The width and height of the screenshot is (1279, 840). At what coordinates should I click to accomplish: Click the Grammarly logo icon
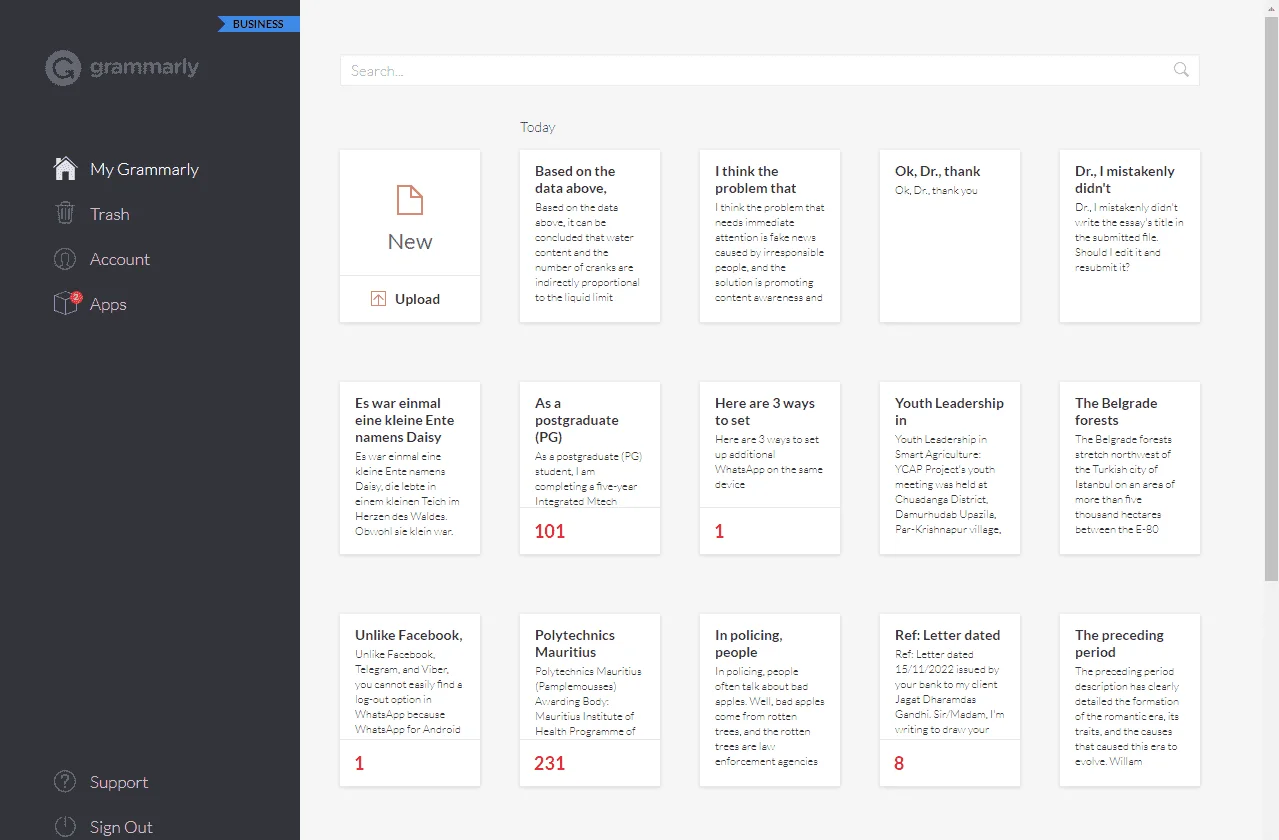click(63, 68)
